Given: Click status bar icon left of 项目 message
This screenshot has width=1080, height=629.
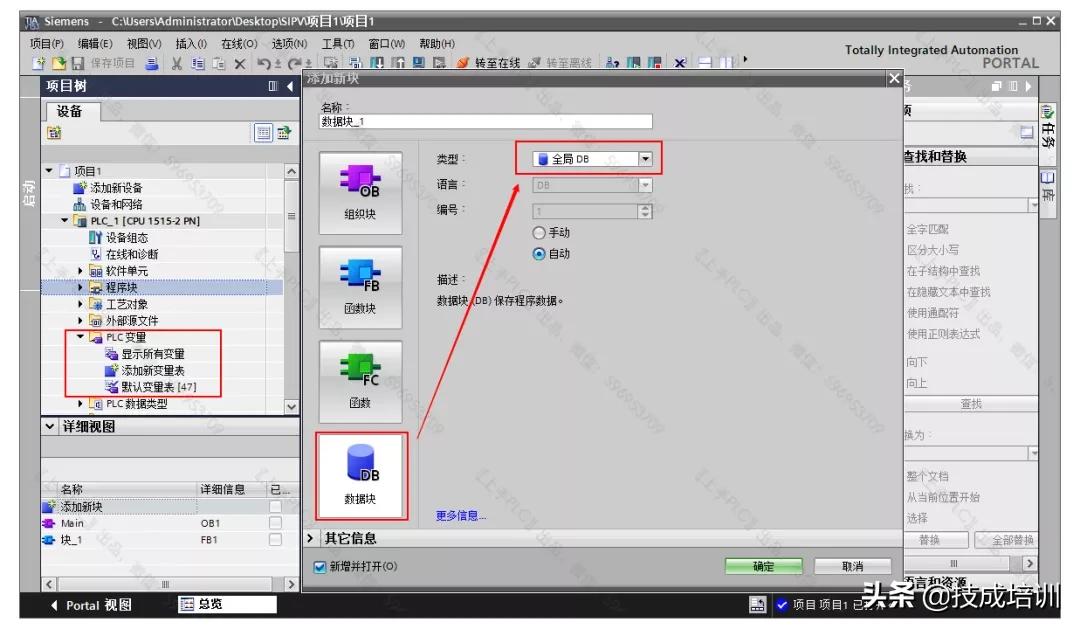Looking at the screenshot, I should [757, 605].
